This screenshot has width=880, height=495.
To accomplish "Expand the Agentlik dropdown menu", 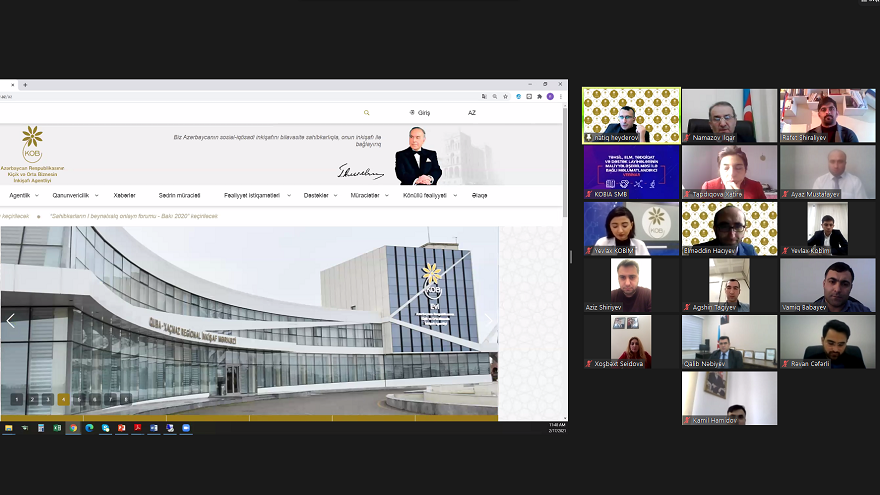I will pyautogui.click(x=23, y=195).
